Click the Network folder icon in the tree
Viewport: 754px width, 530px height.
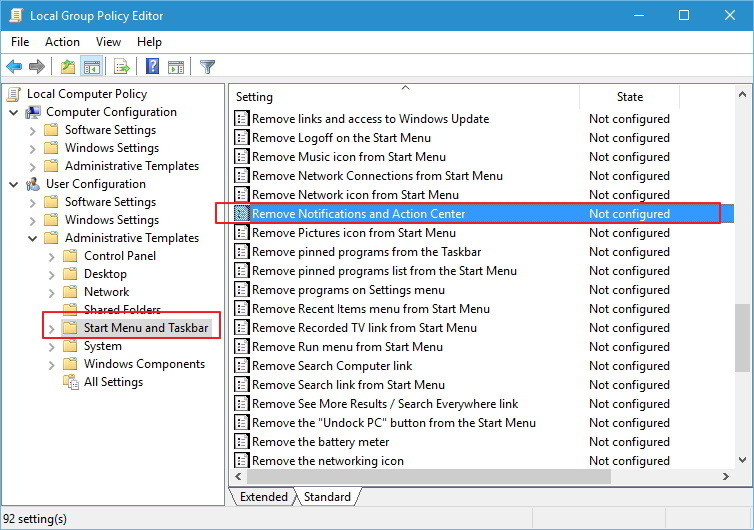coord(70,292)
